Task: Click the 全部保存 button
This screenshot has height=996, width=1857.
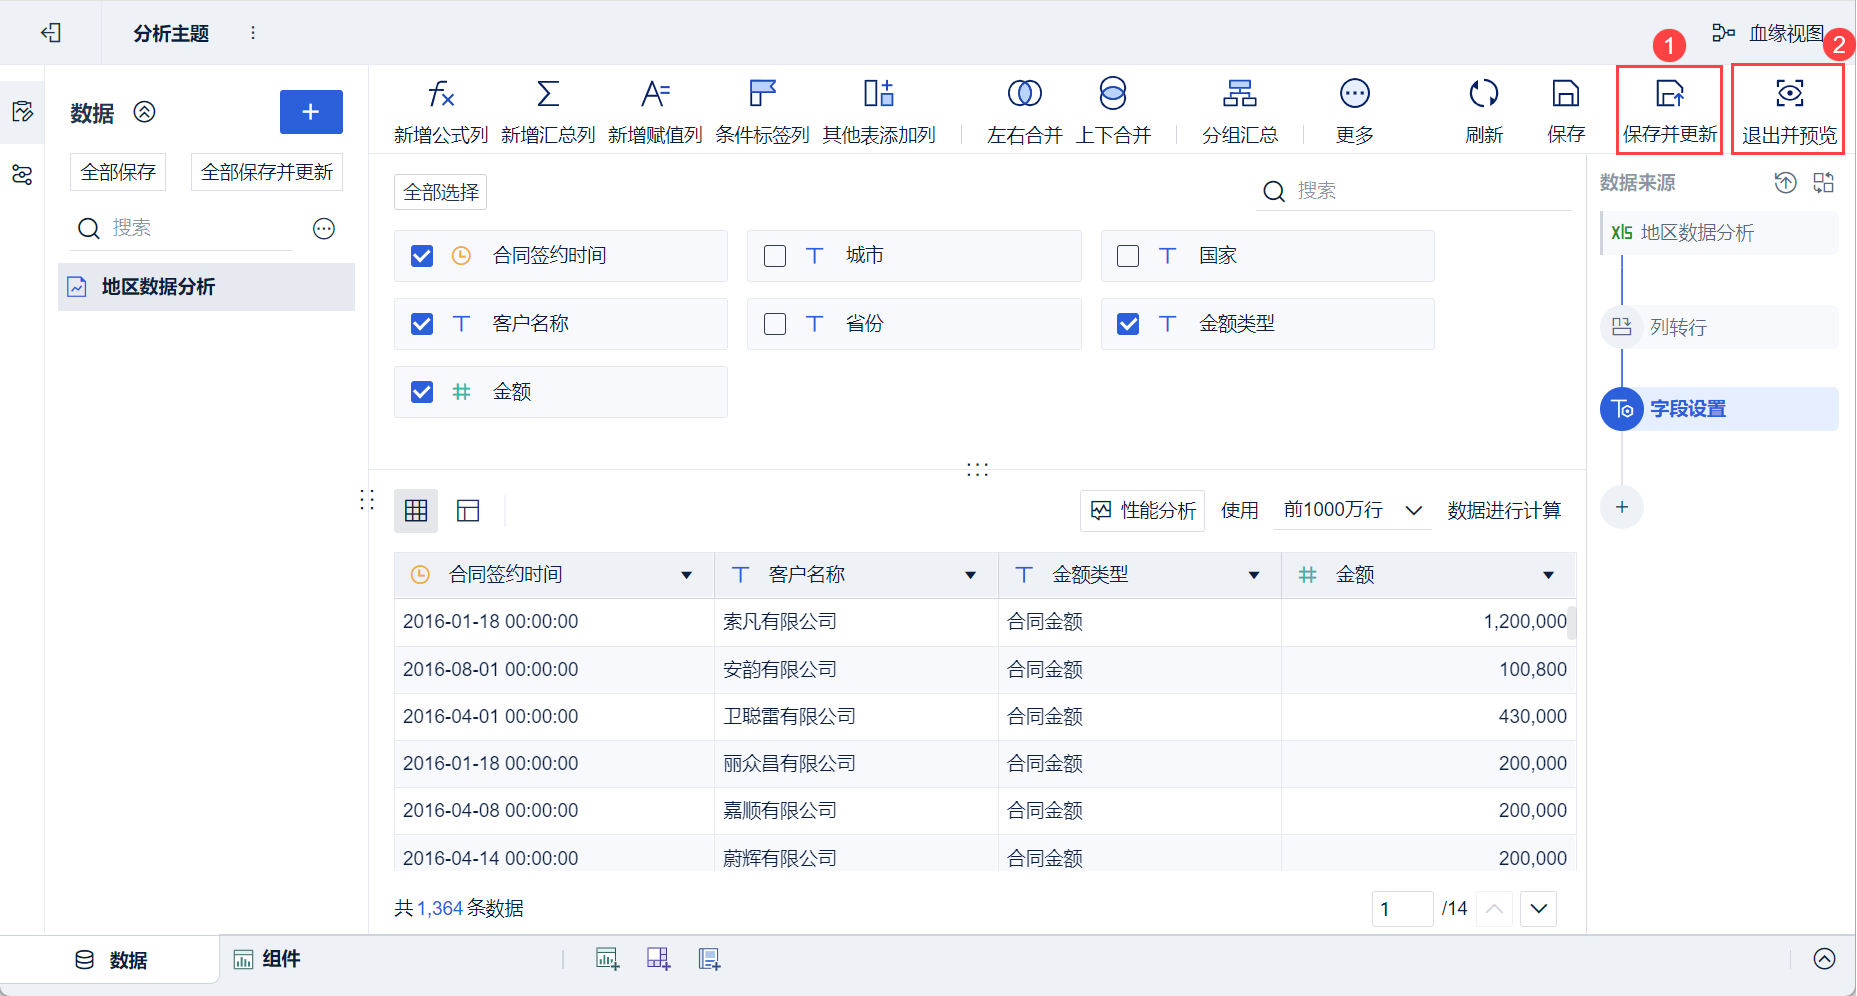Action: [x=118, y=172]
